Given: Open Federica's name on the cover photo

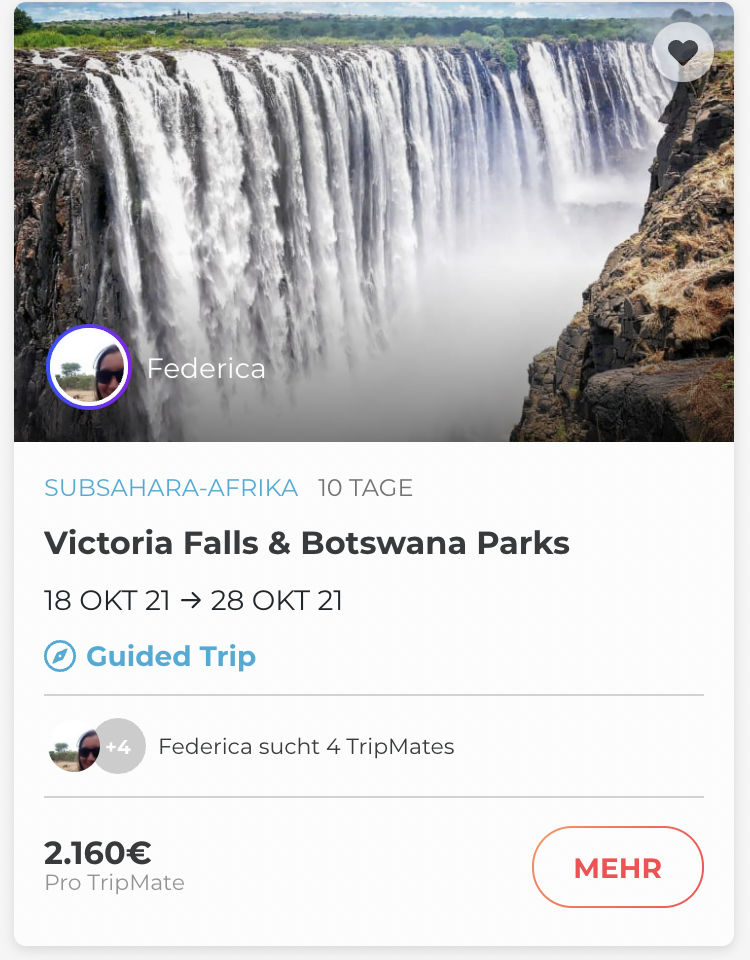Looking at the screenshot, I should [206, 369].
